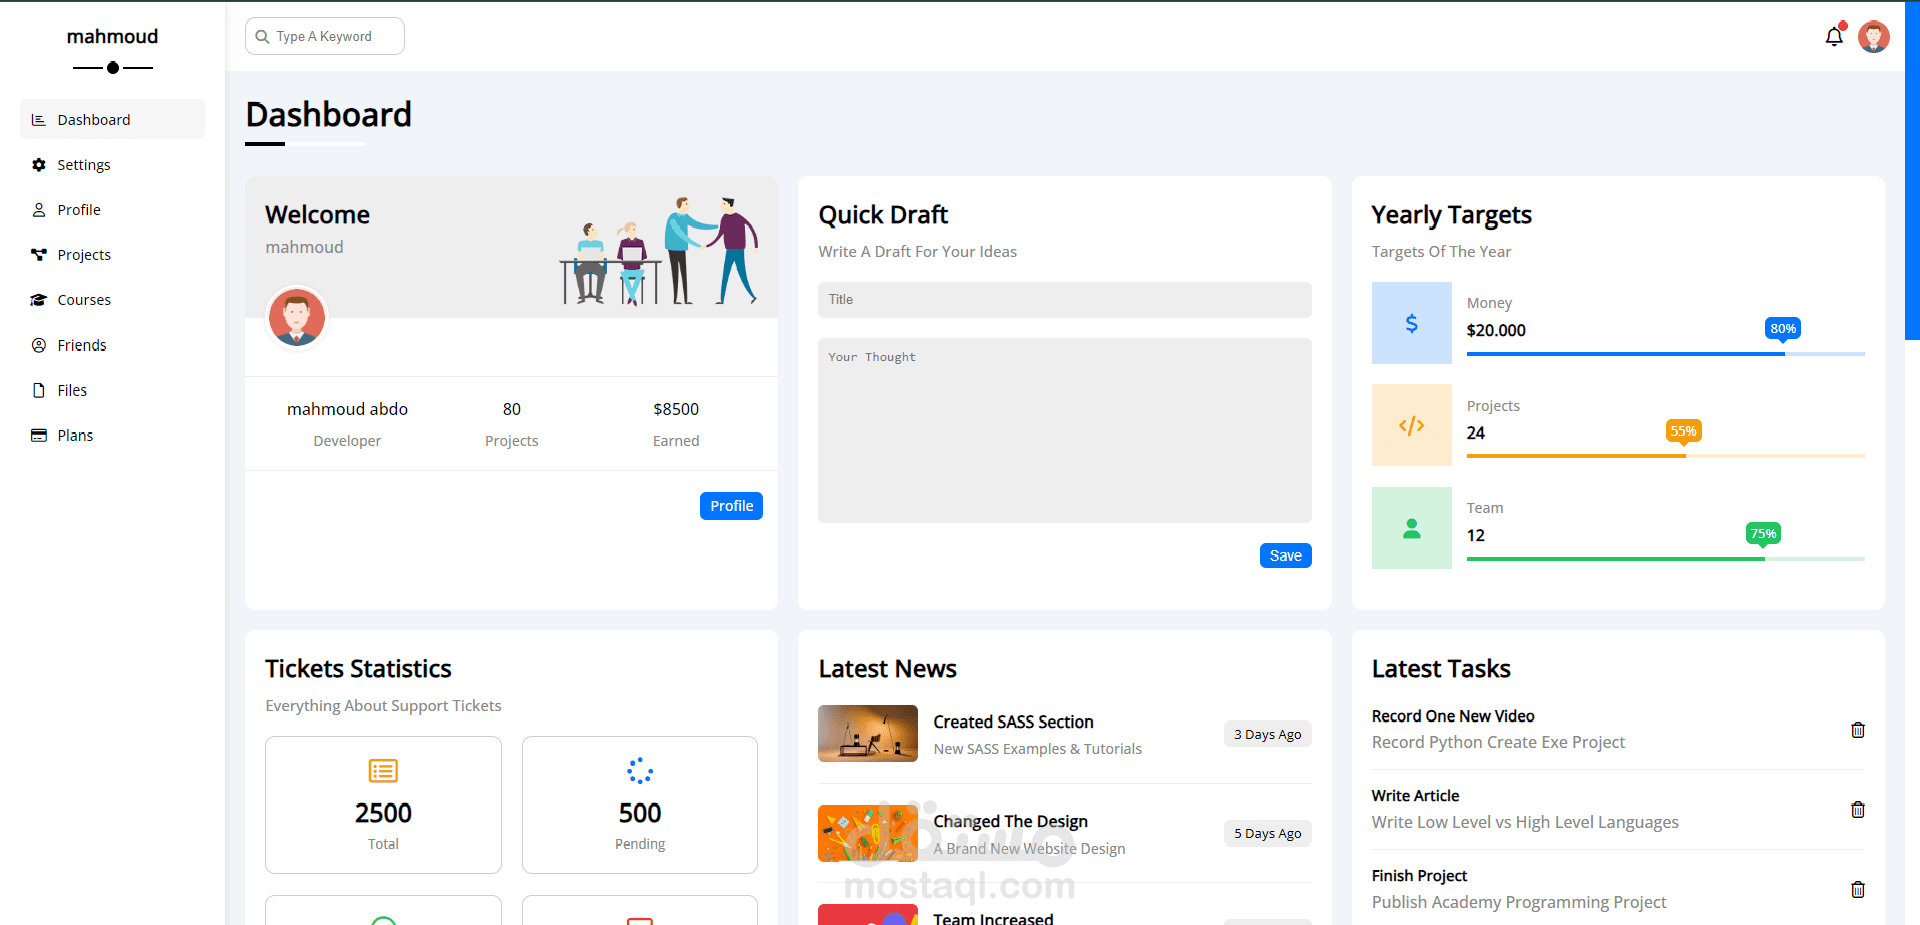1920x925 pixels.
Task: Save the quick draft
Action: pyautogui.click(x=1285, y=555)
